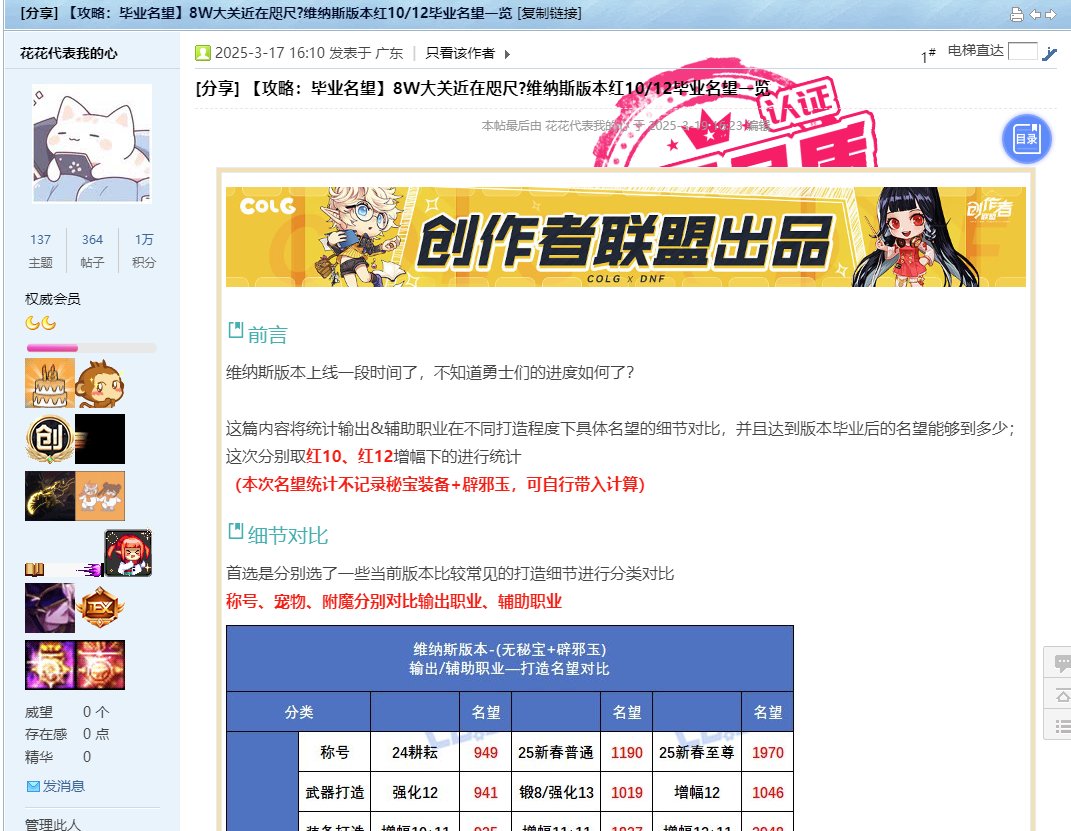Screen dimensions: 1071x831
Task: Open the 目录 table of contents button
Action: [x=1026, y=139]
